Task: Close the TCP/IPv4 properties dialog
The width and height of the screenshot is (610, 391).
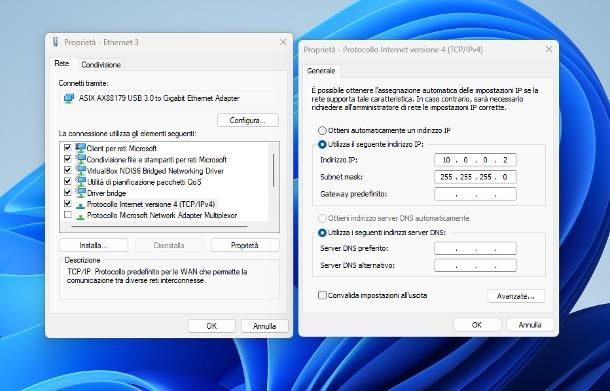Action: point(549,49)
